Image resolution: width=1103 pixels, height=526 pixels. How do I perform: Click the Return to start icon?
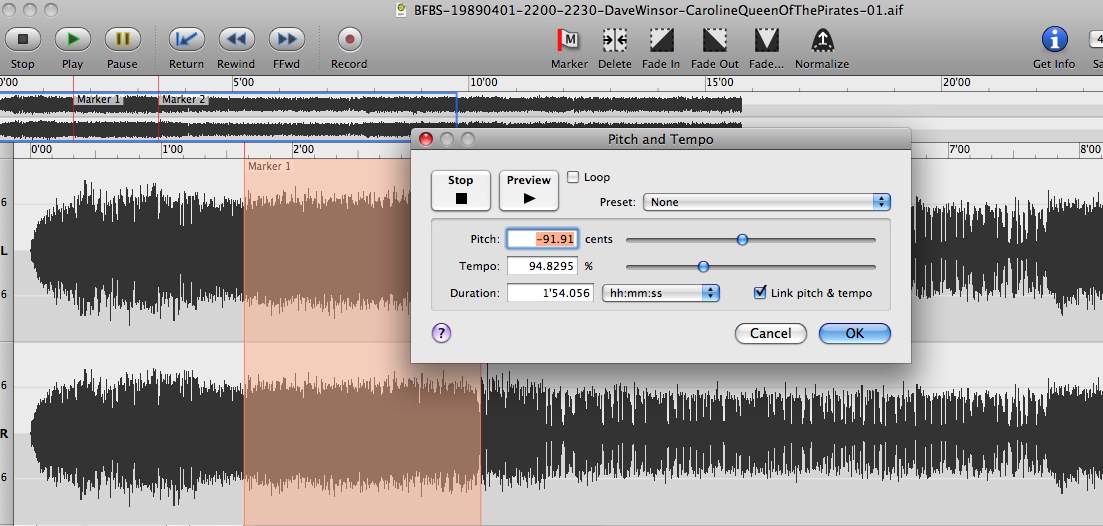(186, 40)
